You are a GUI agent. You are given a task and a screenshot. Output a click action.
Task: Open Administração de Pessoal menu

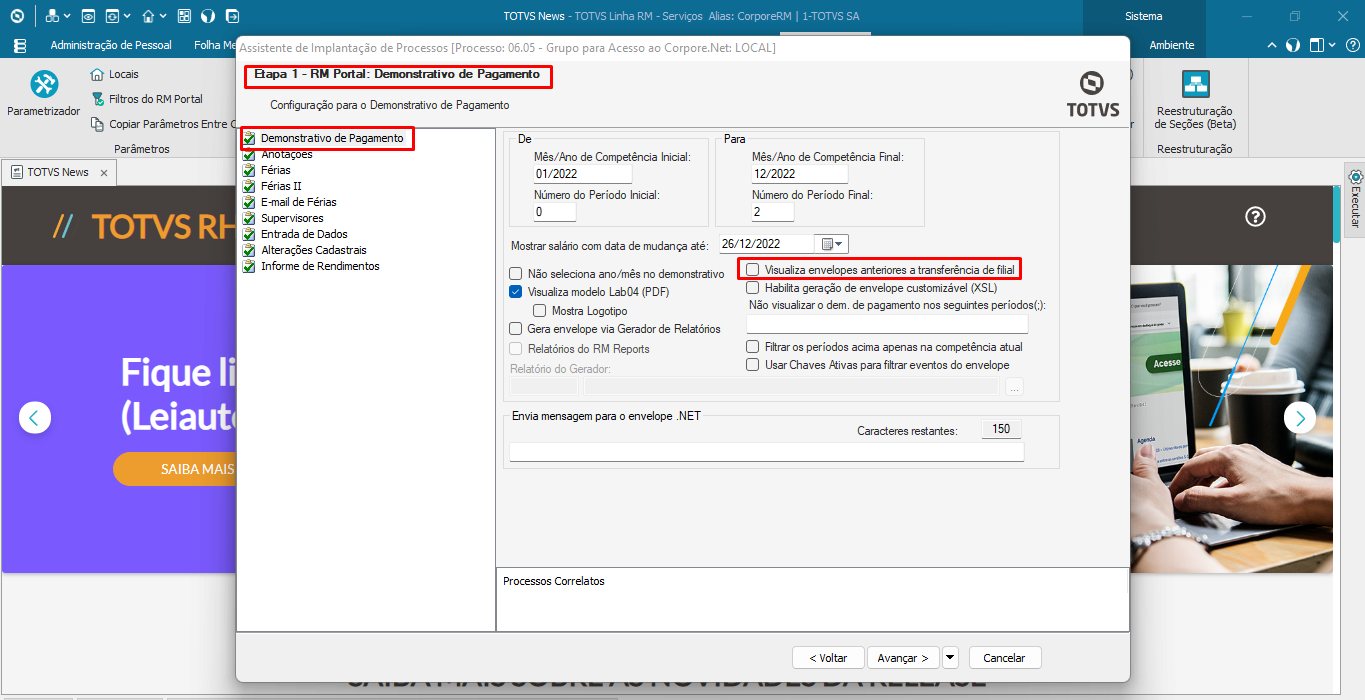pyautogui.click(x=111, y=45)
